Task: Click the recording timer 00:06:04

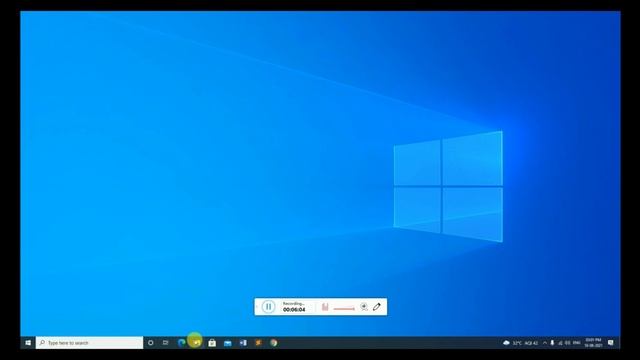Action: pyautogui.click(x=294, y=310)
